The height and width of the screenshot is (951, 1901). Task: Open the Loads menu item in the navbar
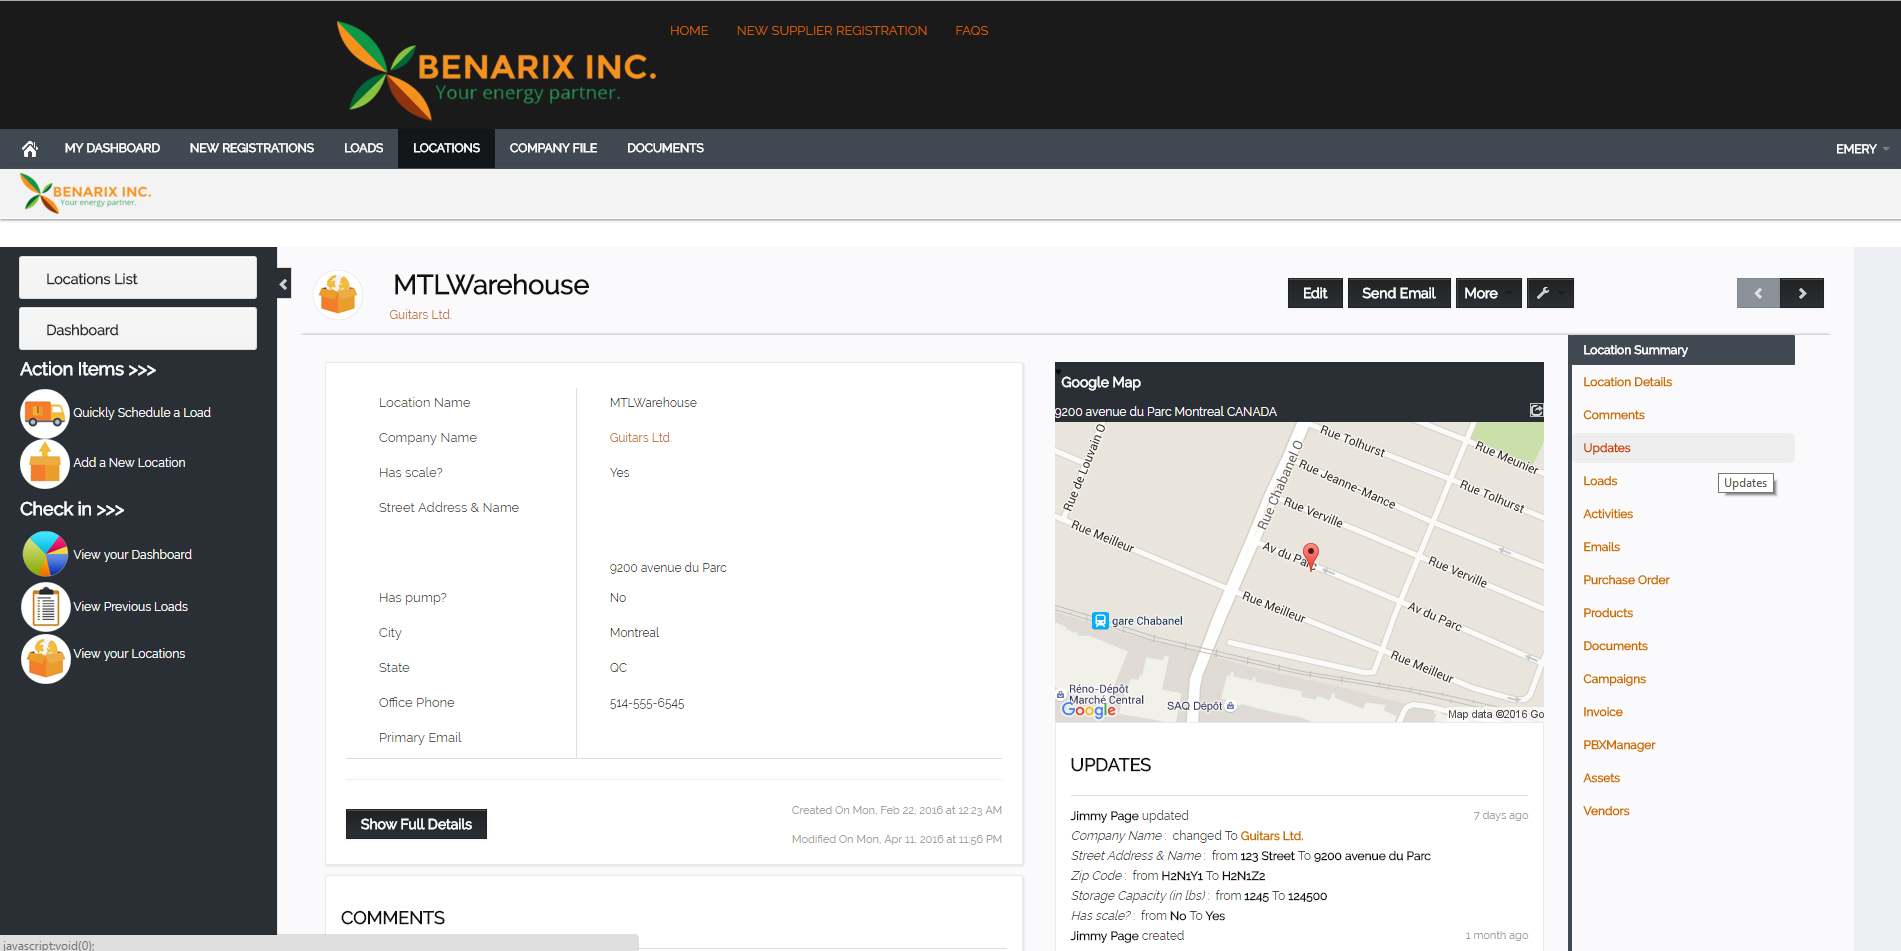(x=363, y=148)
